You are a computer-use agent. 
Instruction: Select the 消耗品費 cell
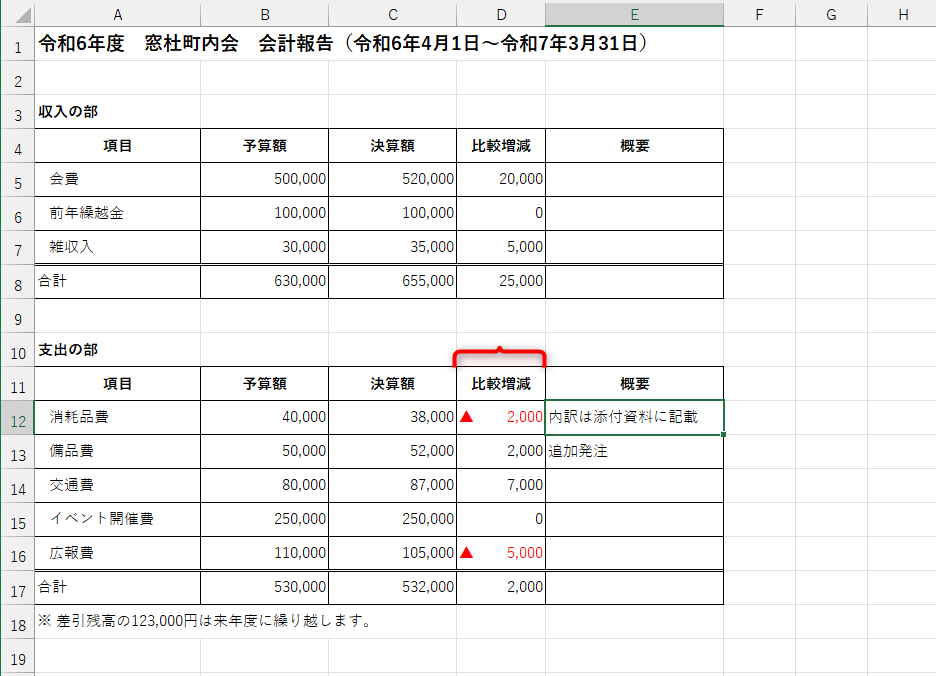coord(118,418)
